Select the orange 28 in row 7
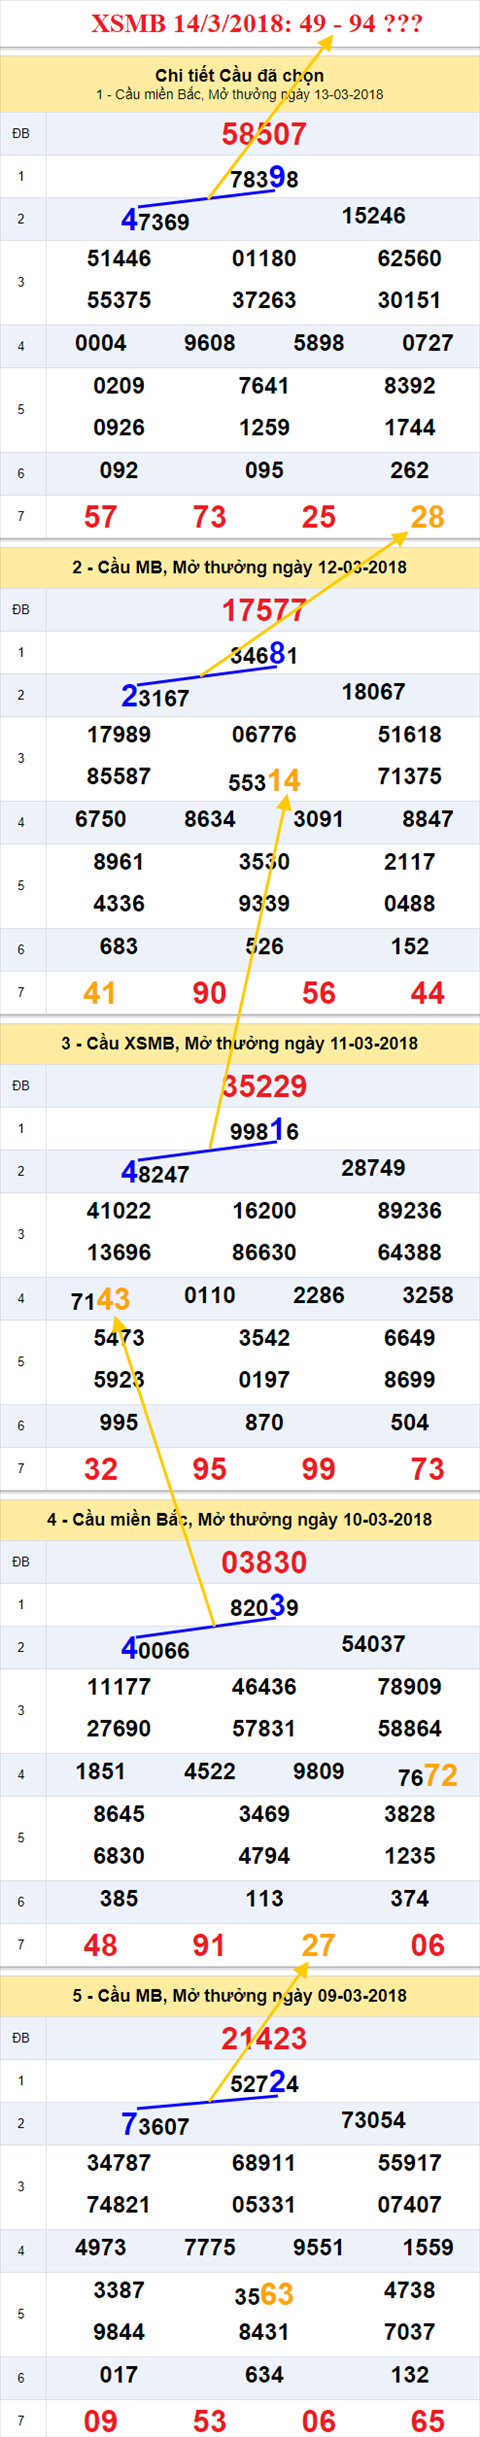Viewport: 480px width, 2437px height. point(428,517)
